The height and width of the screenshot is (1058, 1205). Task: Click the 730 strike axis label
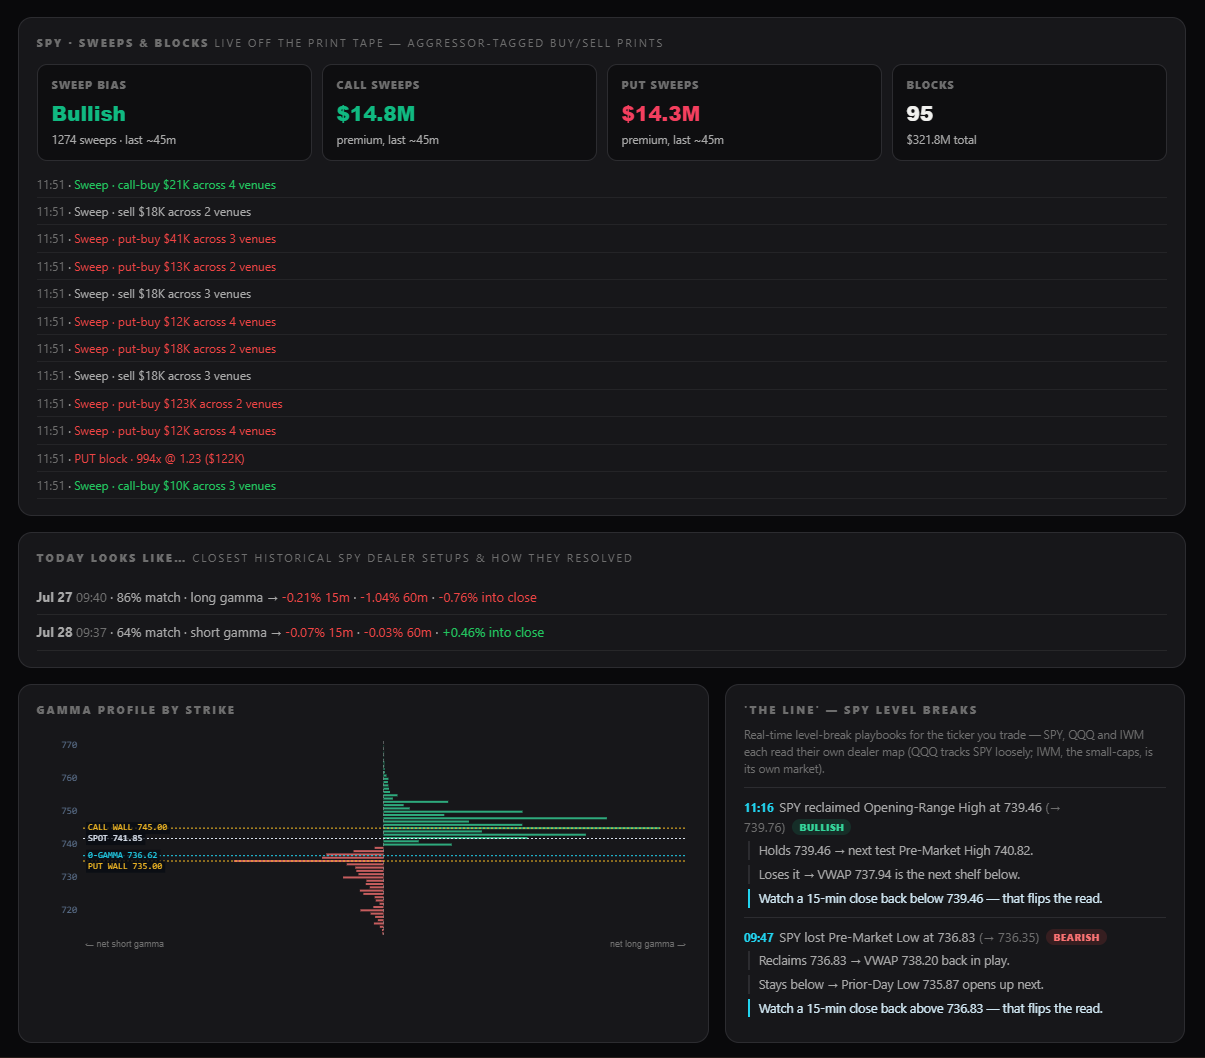pos(69,877)
